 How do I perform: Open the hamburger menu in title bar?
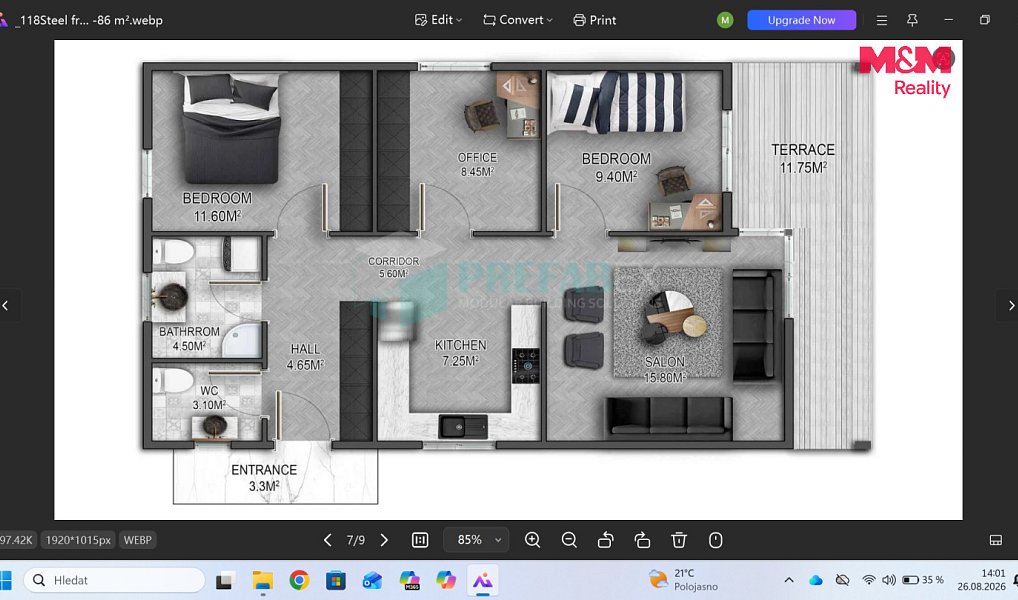[882, 20]
